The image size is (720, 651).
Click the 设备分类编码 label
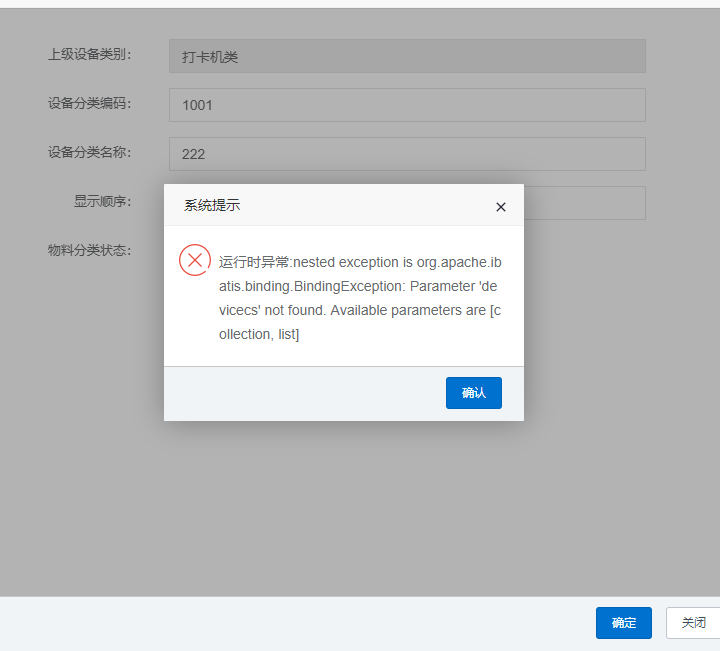pyautogui.click(x=90, y=103)
